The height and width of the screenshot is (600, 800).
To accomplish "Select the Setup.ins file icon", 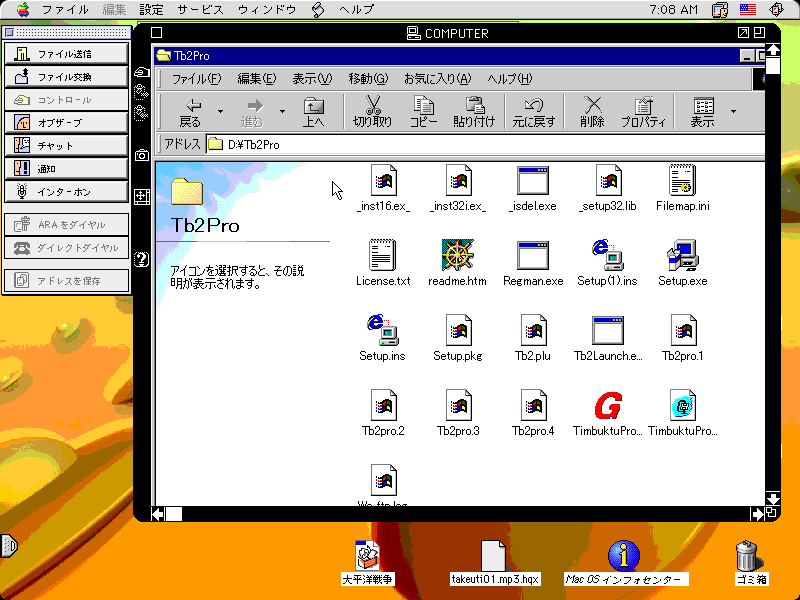I will pyautogui.click(x=383, y=330).
